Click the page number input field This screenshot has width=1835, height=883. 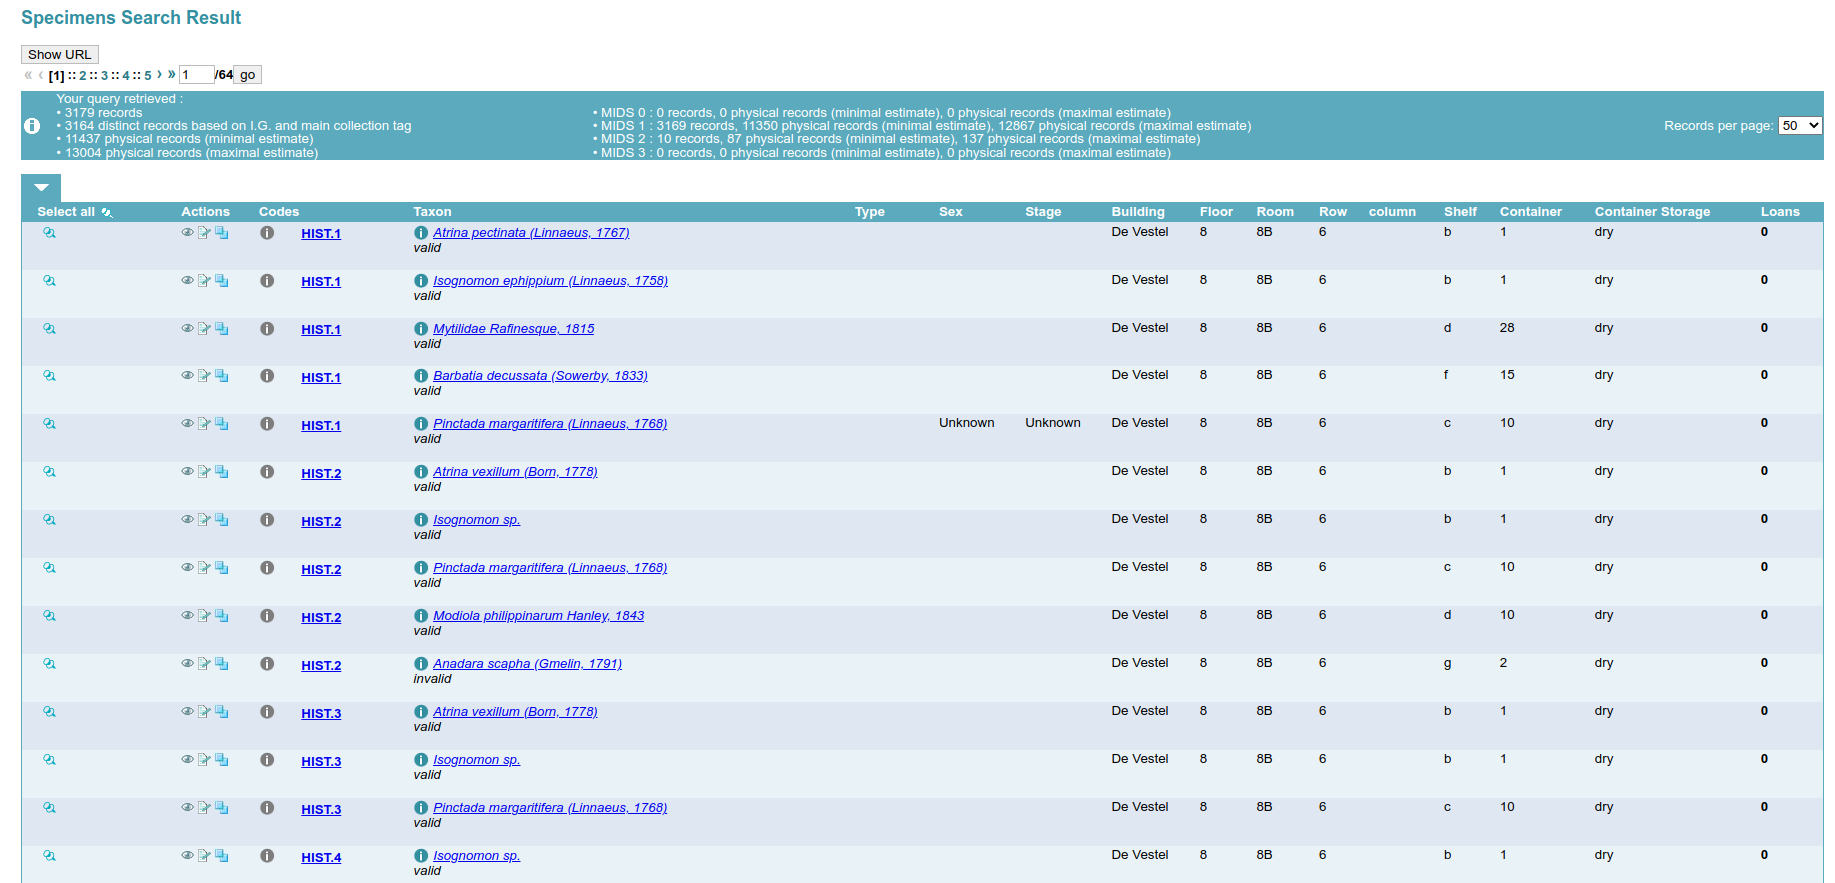(196, 75)
